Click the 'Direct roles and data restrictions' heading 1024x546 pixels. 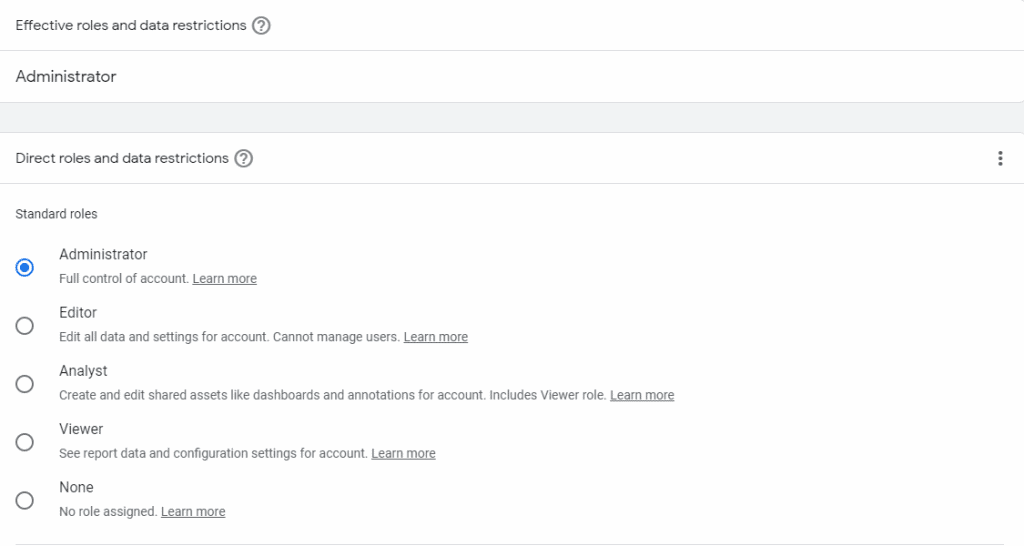point(122,158)
